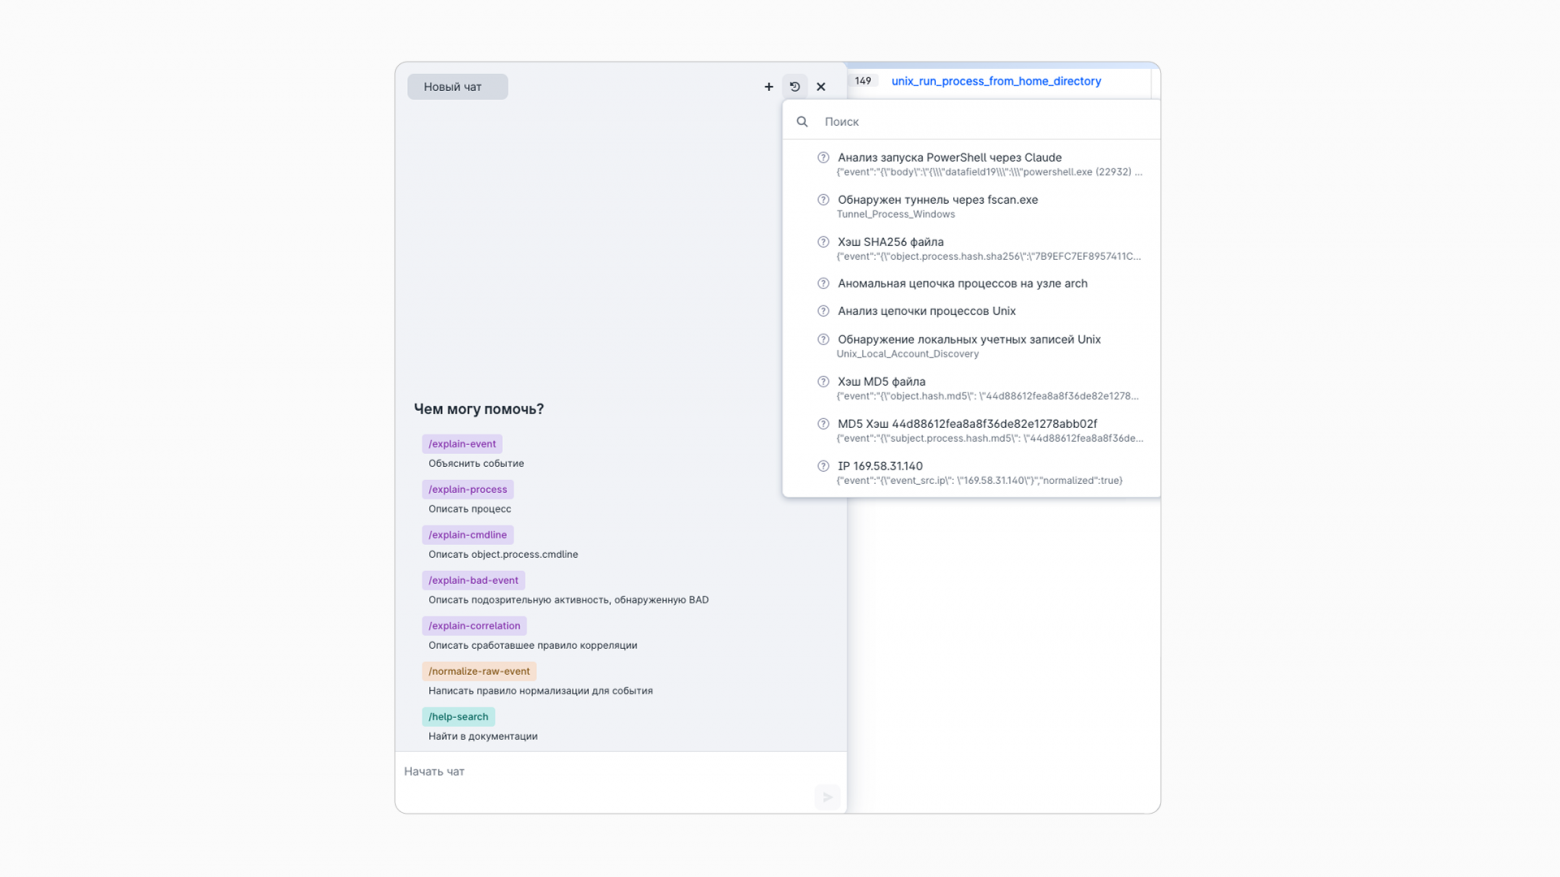Click icon beside 'Обнаружение локальных учетных записей Unix'

pyautogui.click(x=823, y=340)
